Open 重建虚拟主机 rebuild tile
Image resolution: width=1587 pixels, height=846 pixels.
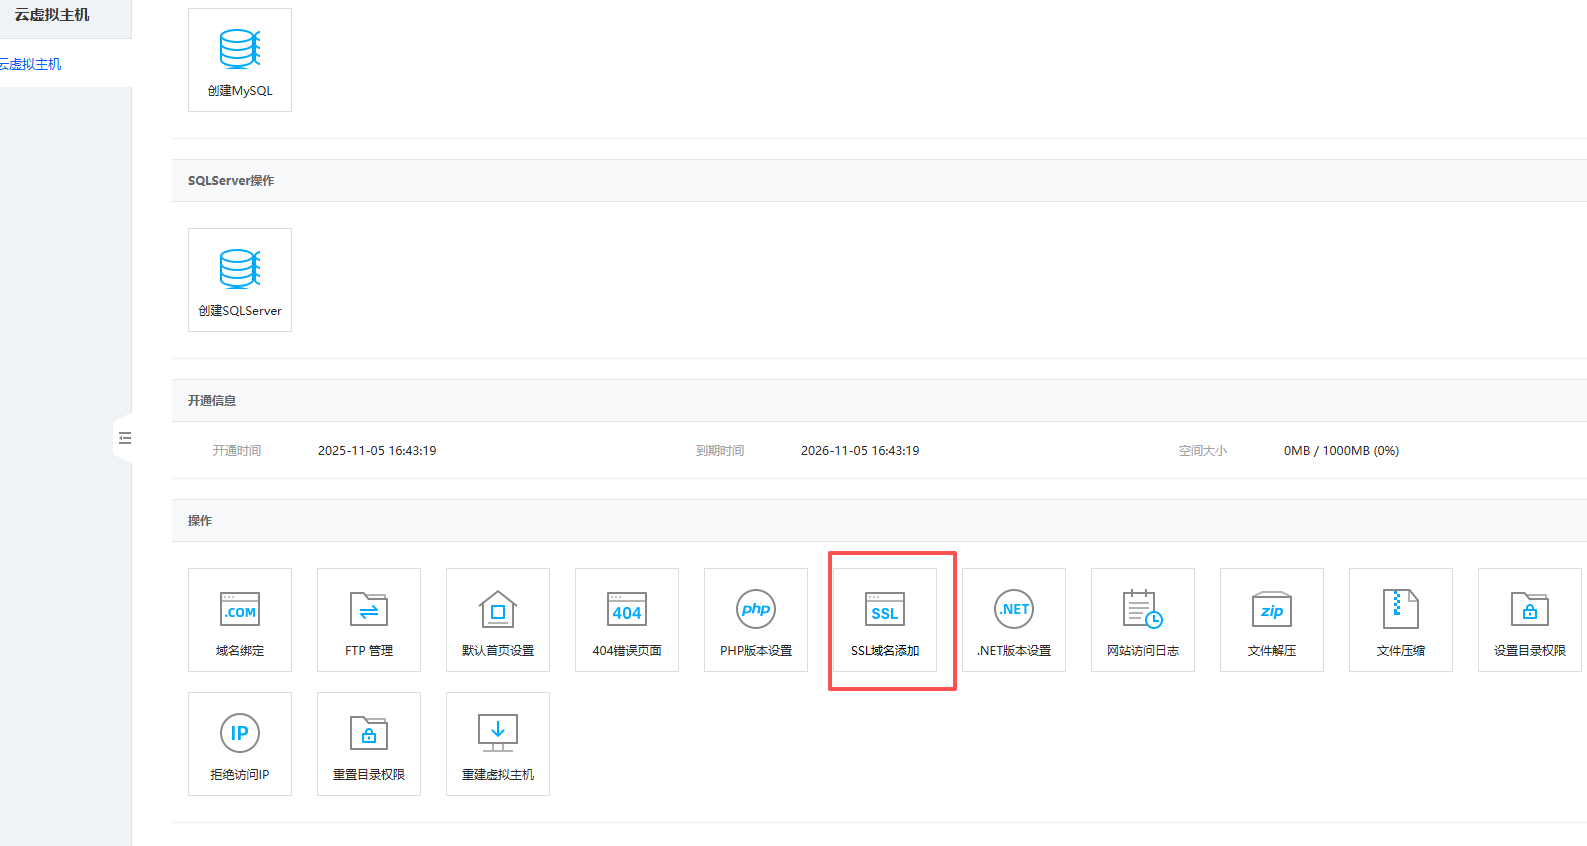pos(498,744)
